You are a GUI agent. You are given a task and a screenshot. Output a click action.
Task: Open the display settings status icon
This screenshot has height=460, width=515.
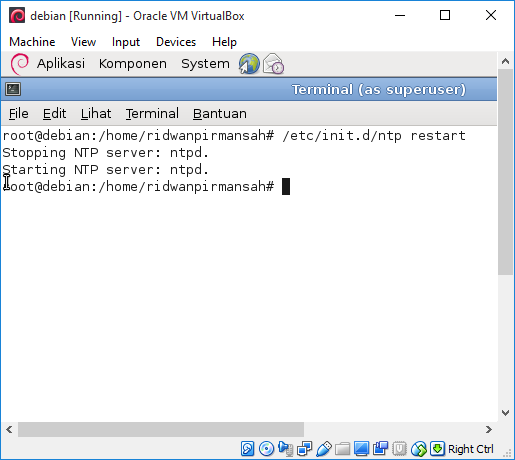tap(361, 449)
